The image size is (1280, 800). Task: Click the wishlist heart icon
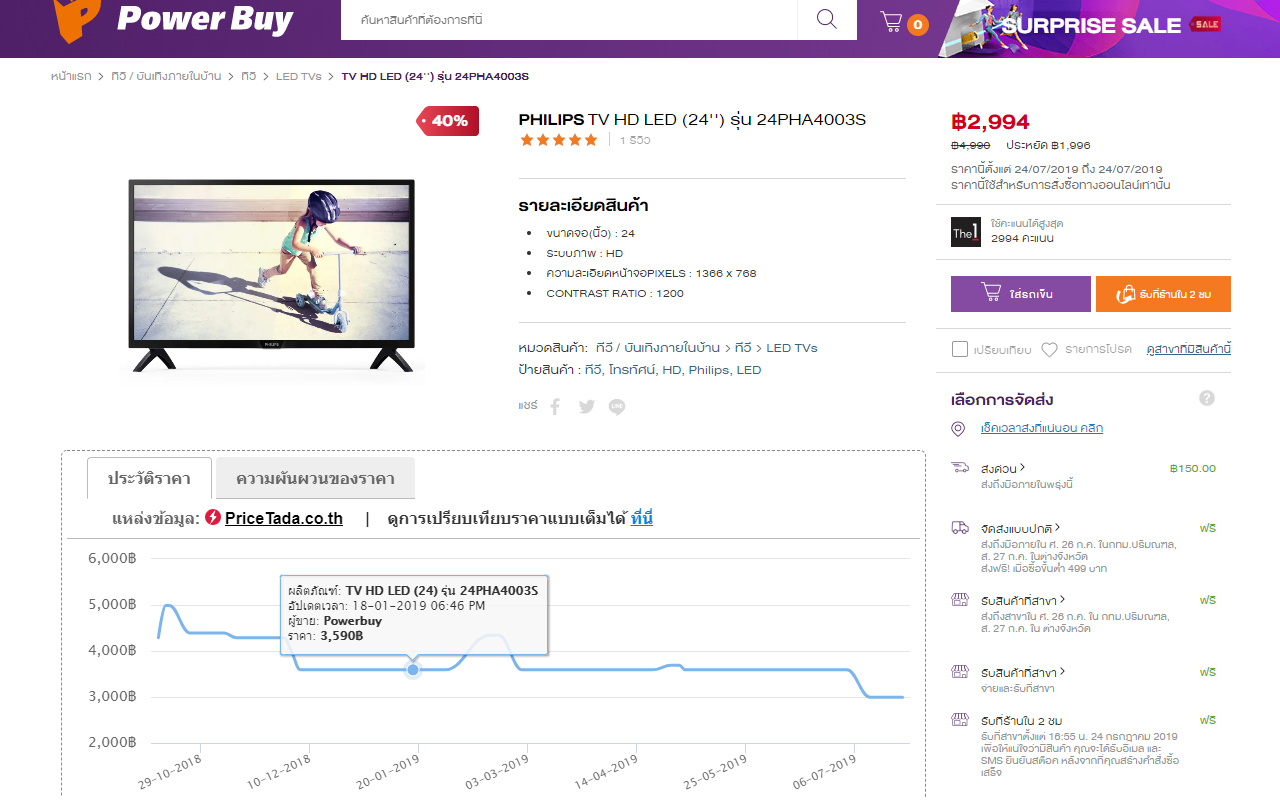pyautogui.click(x=1049, y=350)
